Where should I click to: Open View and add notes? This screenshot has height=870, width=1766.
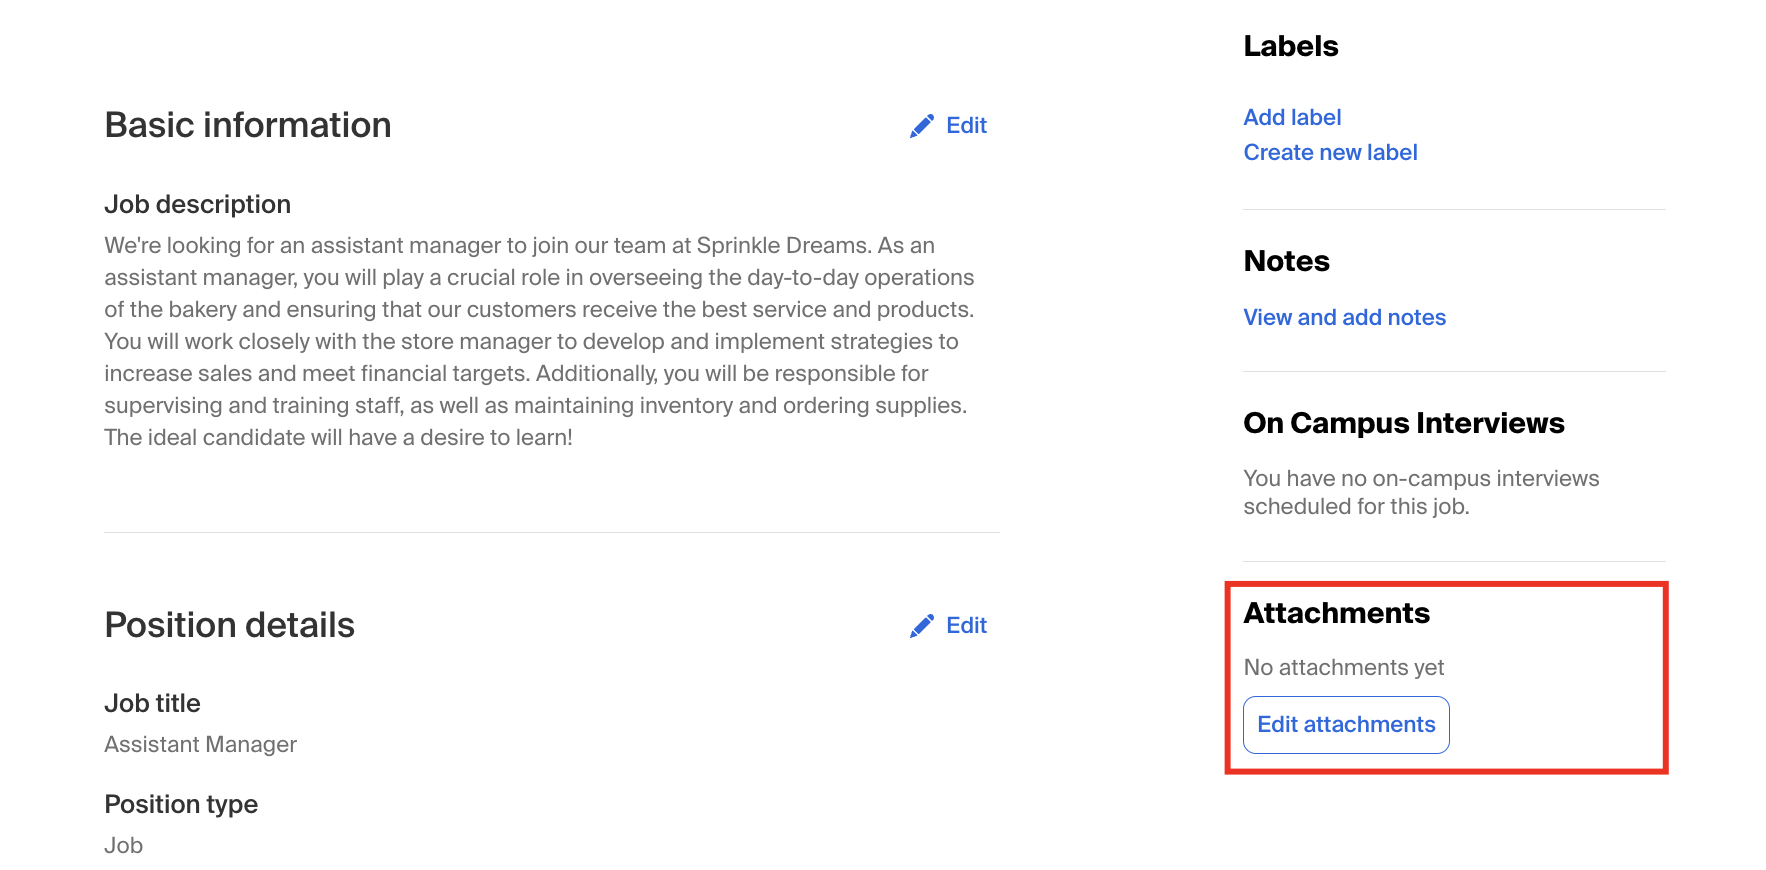pyautogui.click(x=1344, y=317)
